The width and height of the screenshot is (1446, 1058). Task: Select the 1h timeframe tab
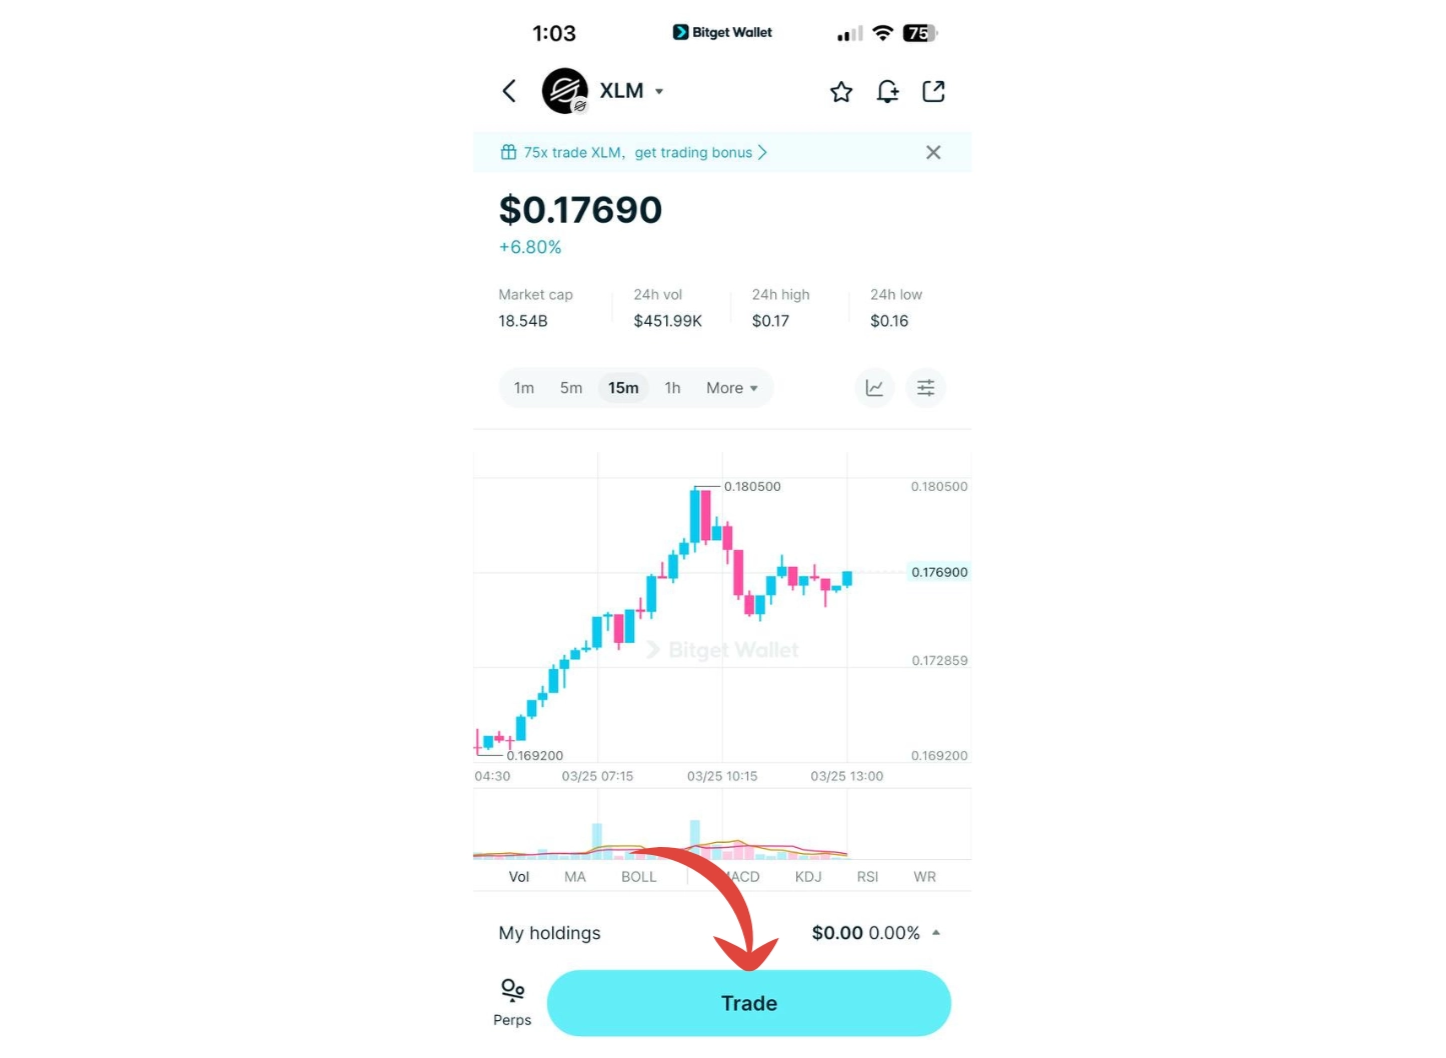672,388
